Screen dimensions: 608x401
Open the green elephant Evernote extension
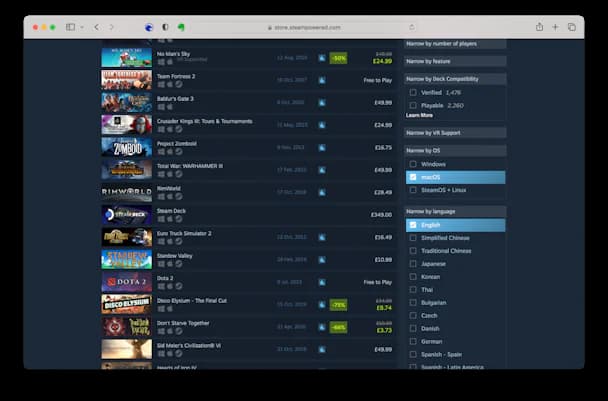[x=181, y=27]
